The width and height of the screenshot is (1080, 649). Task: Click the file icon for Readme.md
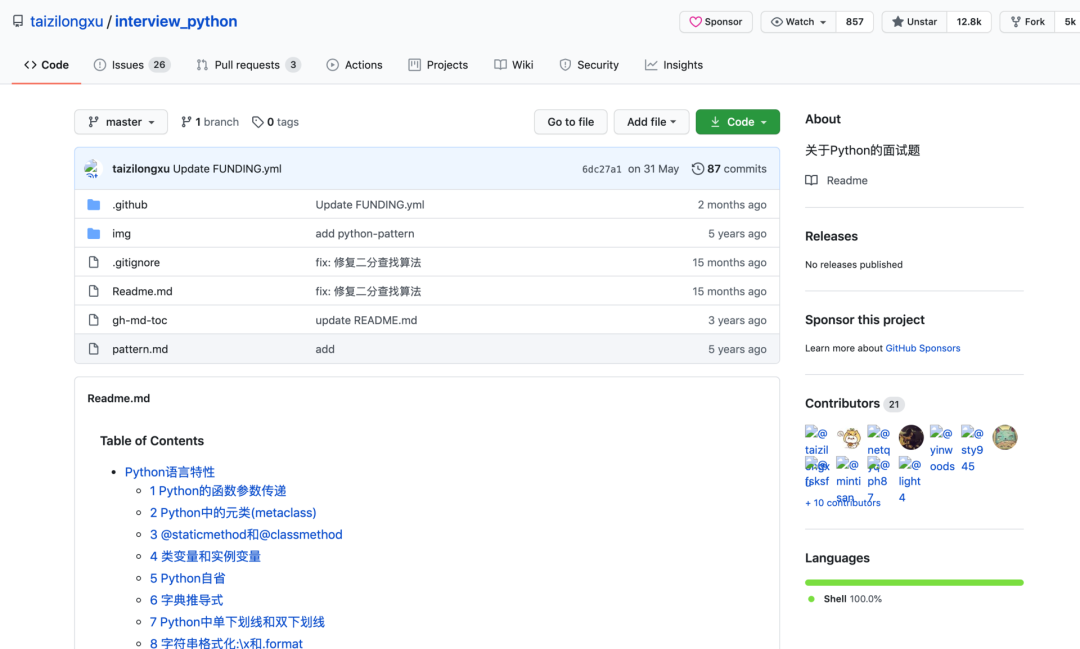point(94,291)
